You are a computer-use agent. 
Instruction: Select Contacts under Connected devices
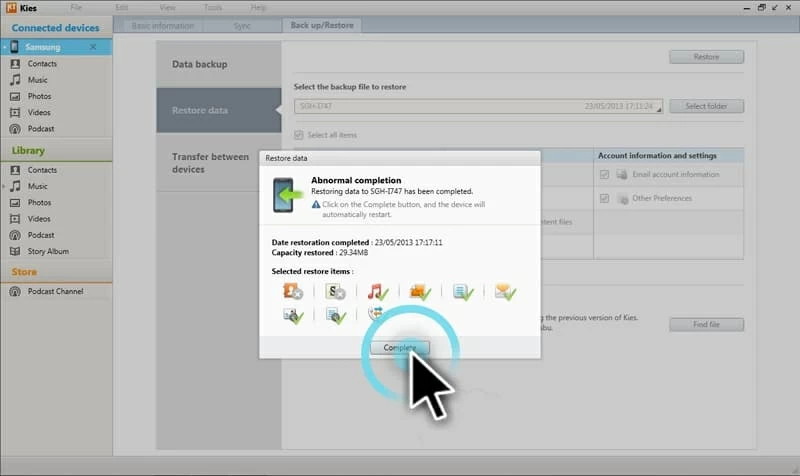(42, 64)
